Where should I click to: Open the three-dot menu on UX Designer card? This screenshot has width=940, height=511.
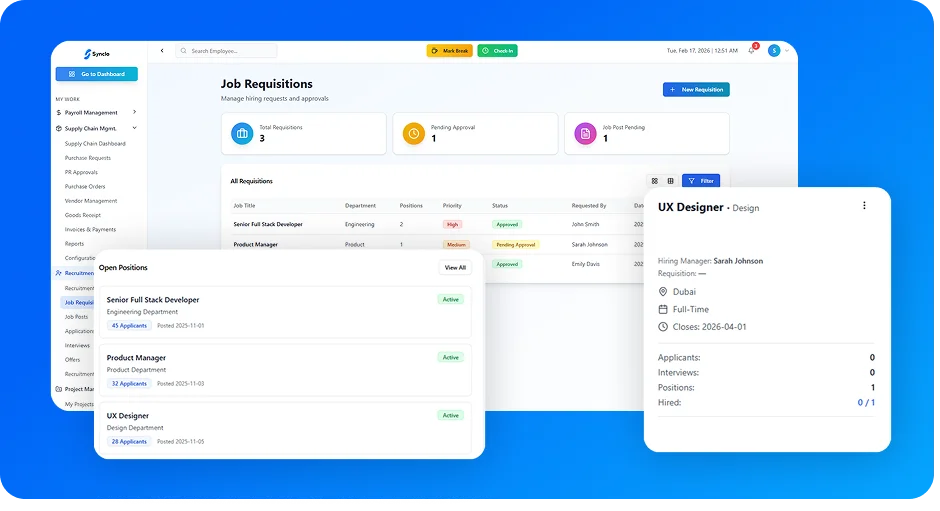tap(864, 206)
